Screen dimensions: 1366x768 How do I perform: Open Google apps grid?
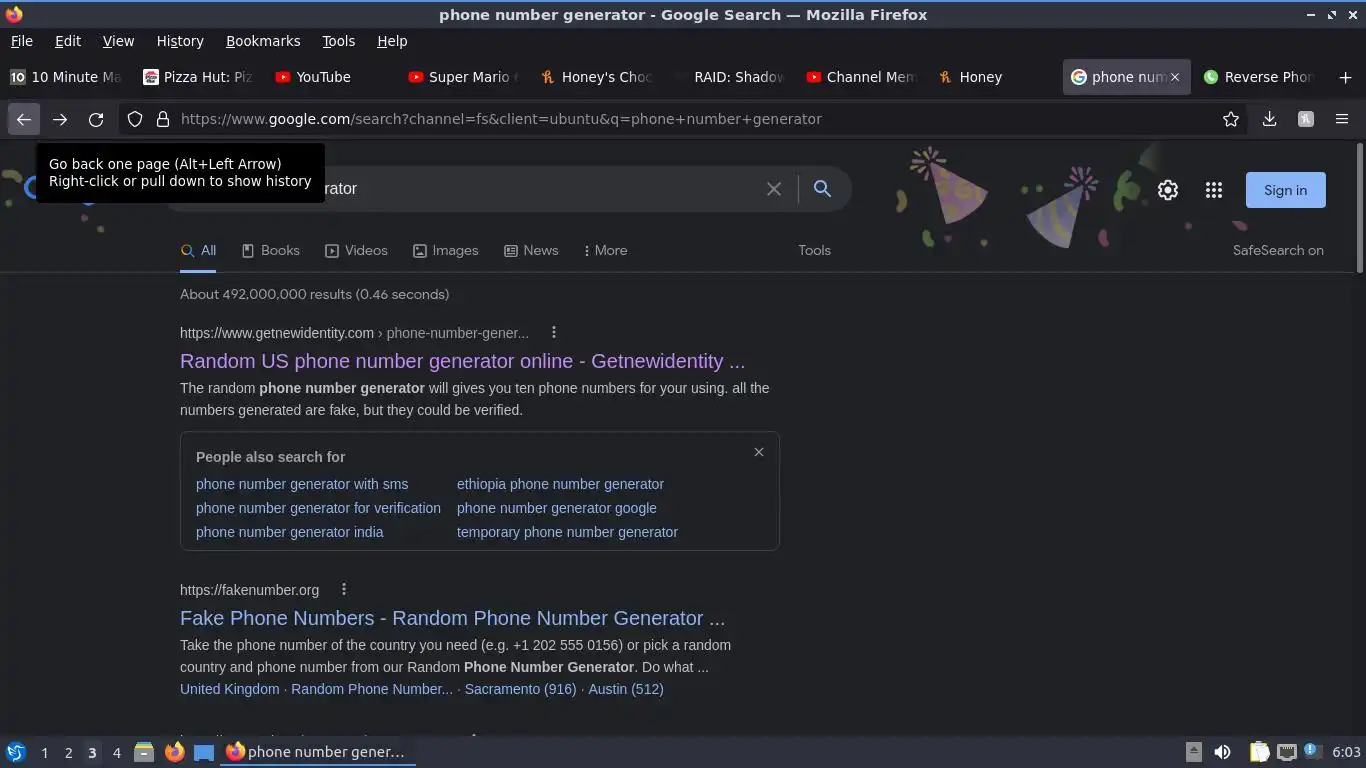point(1214,190)
